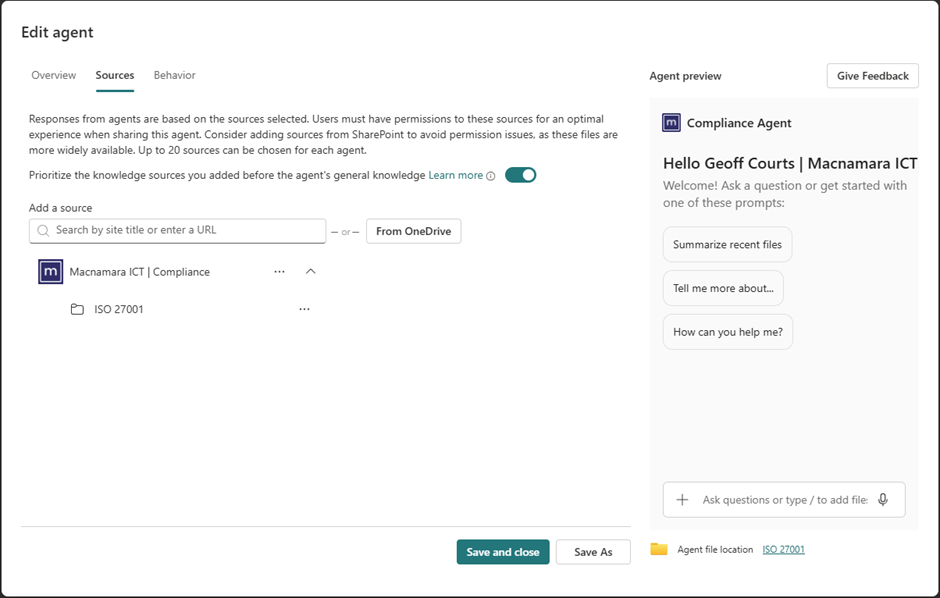Click the microphone icon in chat box
The image size is (940, 598).
pos(883,500)
